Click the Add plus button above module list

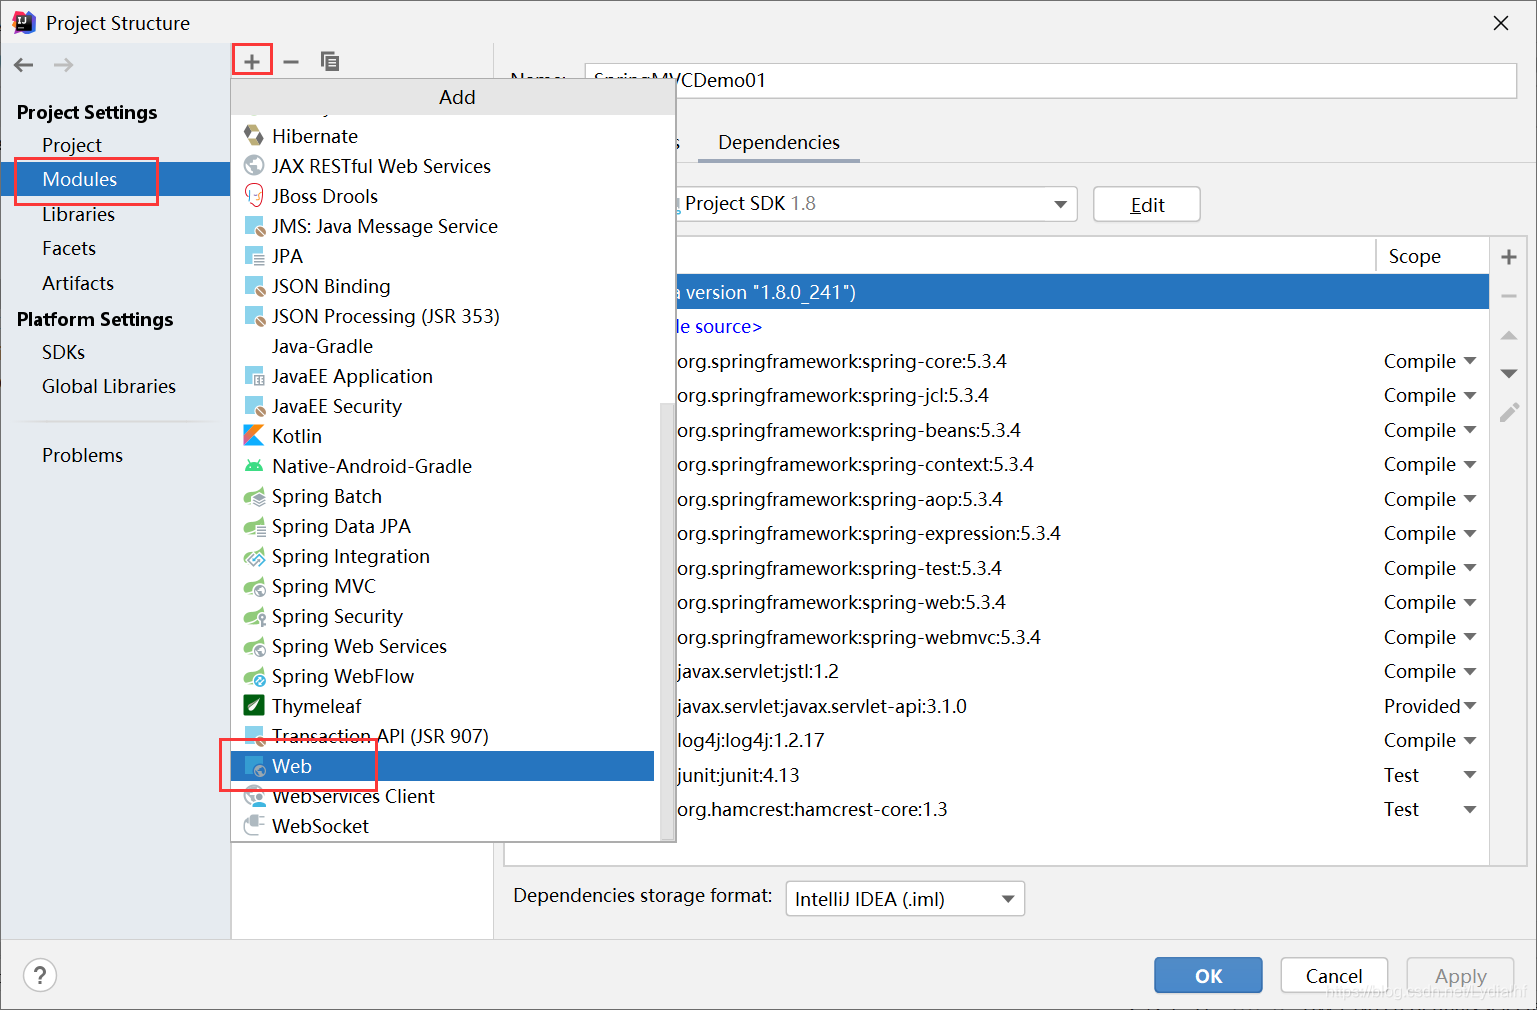click(252, 61)
